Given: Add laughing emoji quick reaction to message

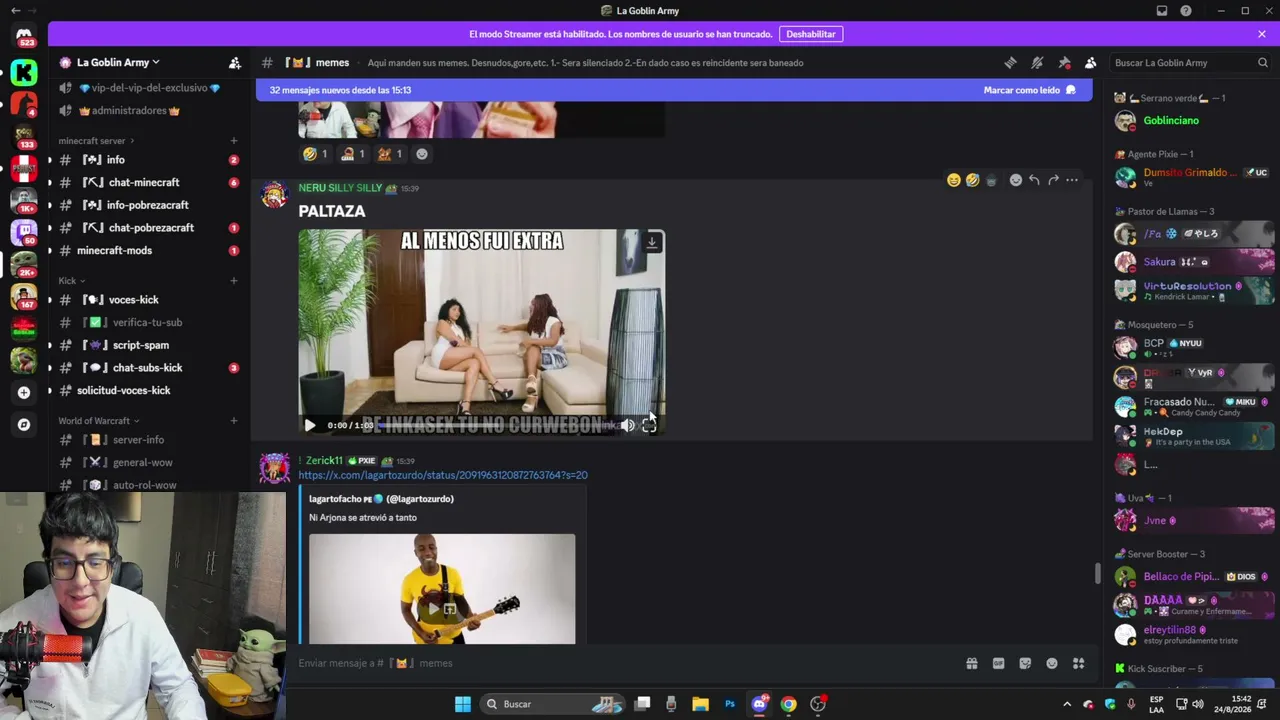Looking at the screenshot, I should point(953,180).
